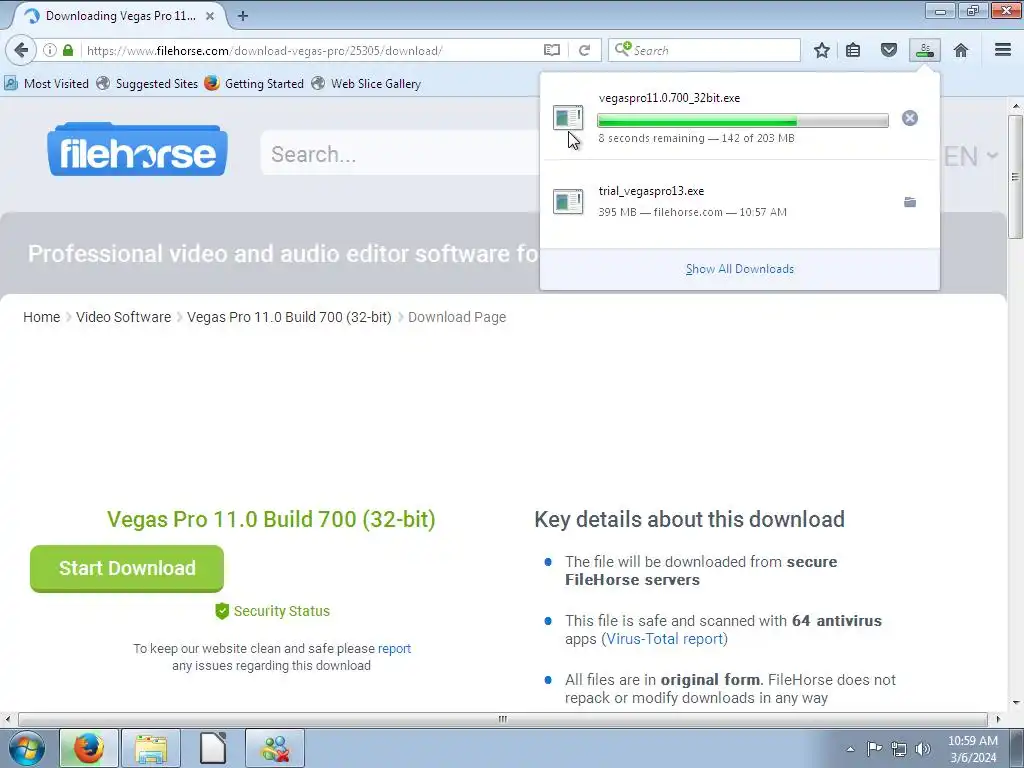Click Firefox icon in the taskbar

[x=89, y=748]
